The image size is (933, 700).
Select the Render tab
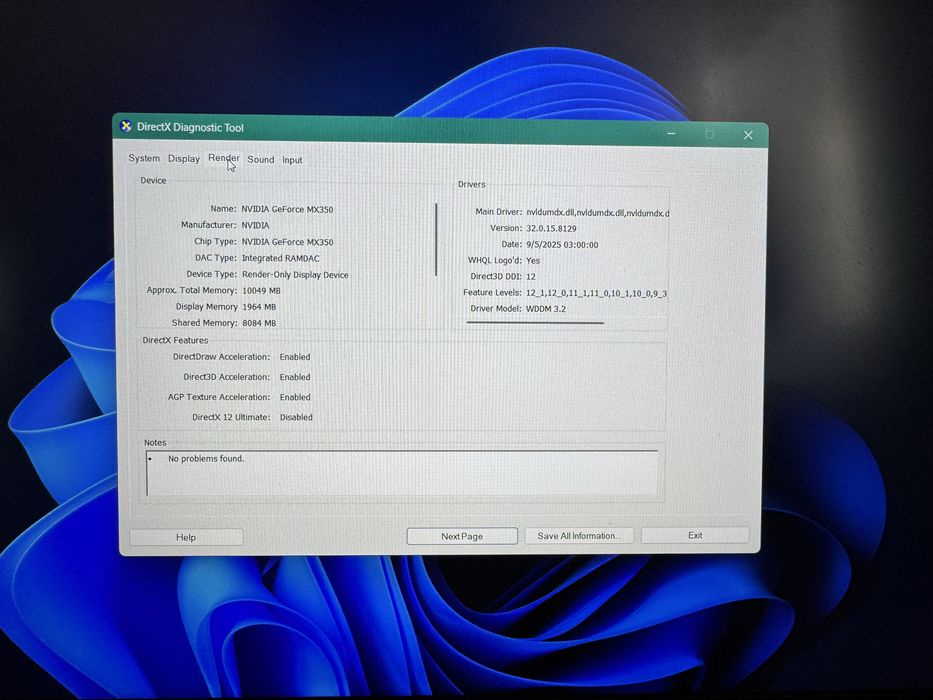(224, 158)
